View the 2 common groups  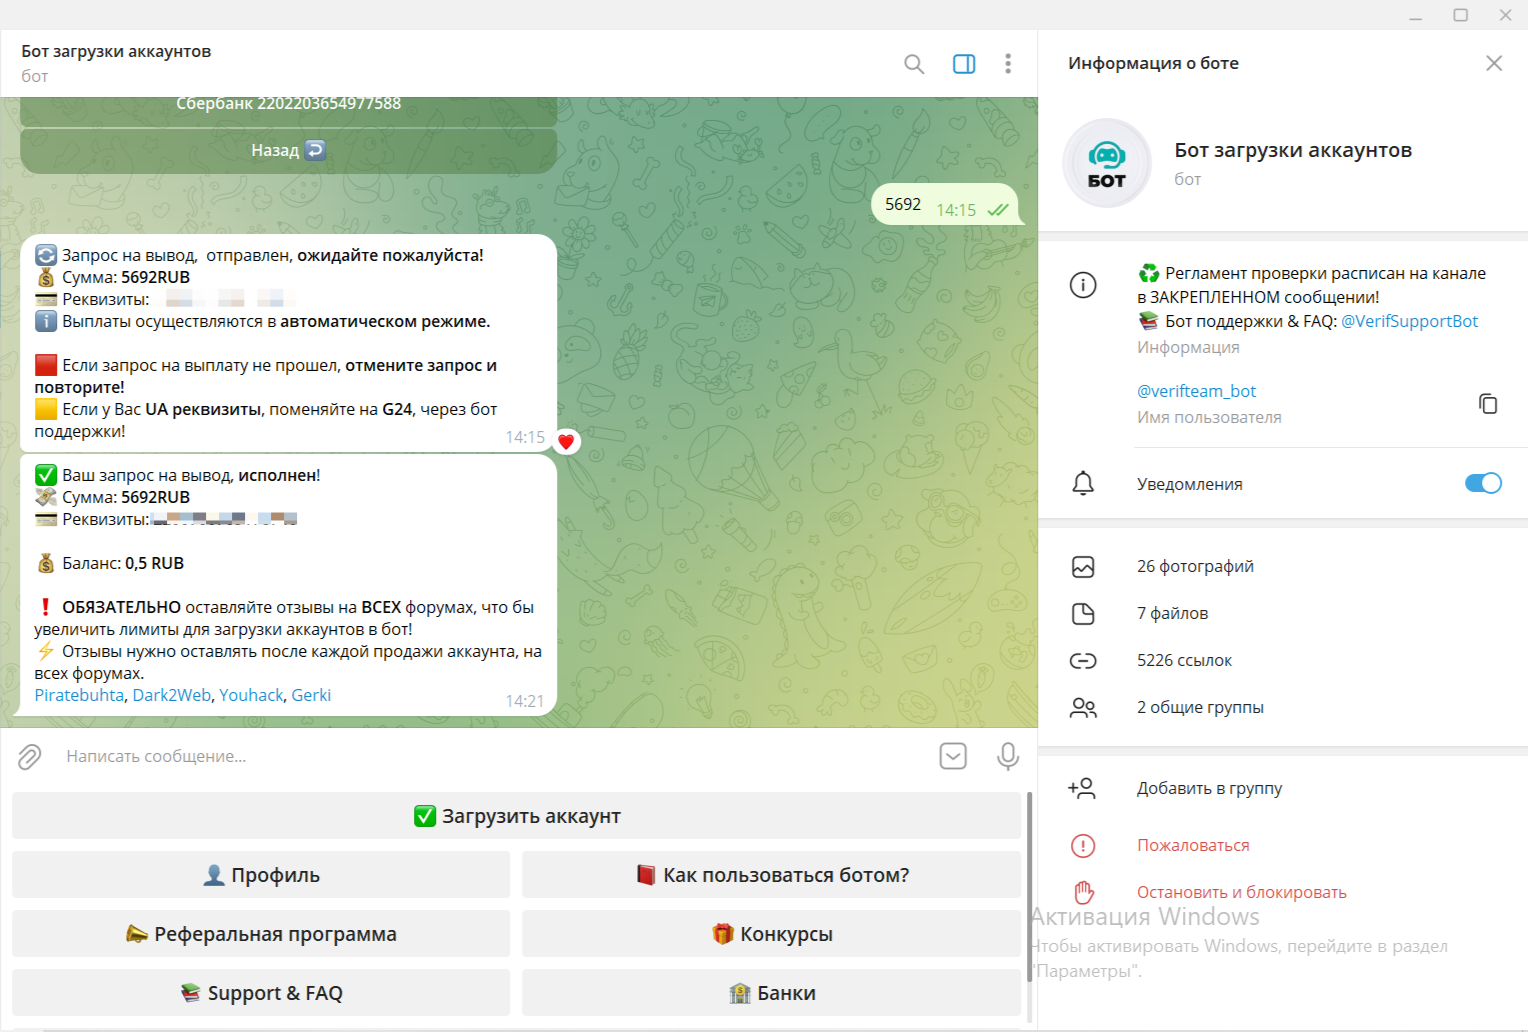point(1200,708)
